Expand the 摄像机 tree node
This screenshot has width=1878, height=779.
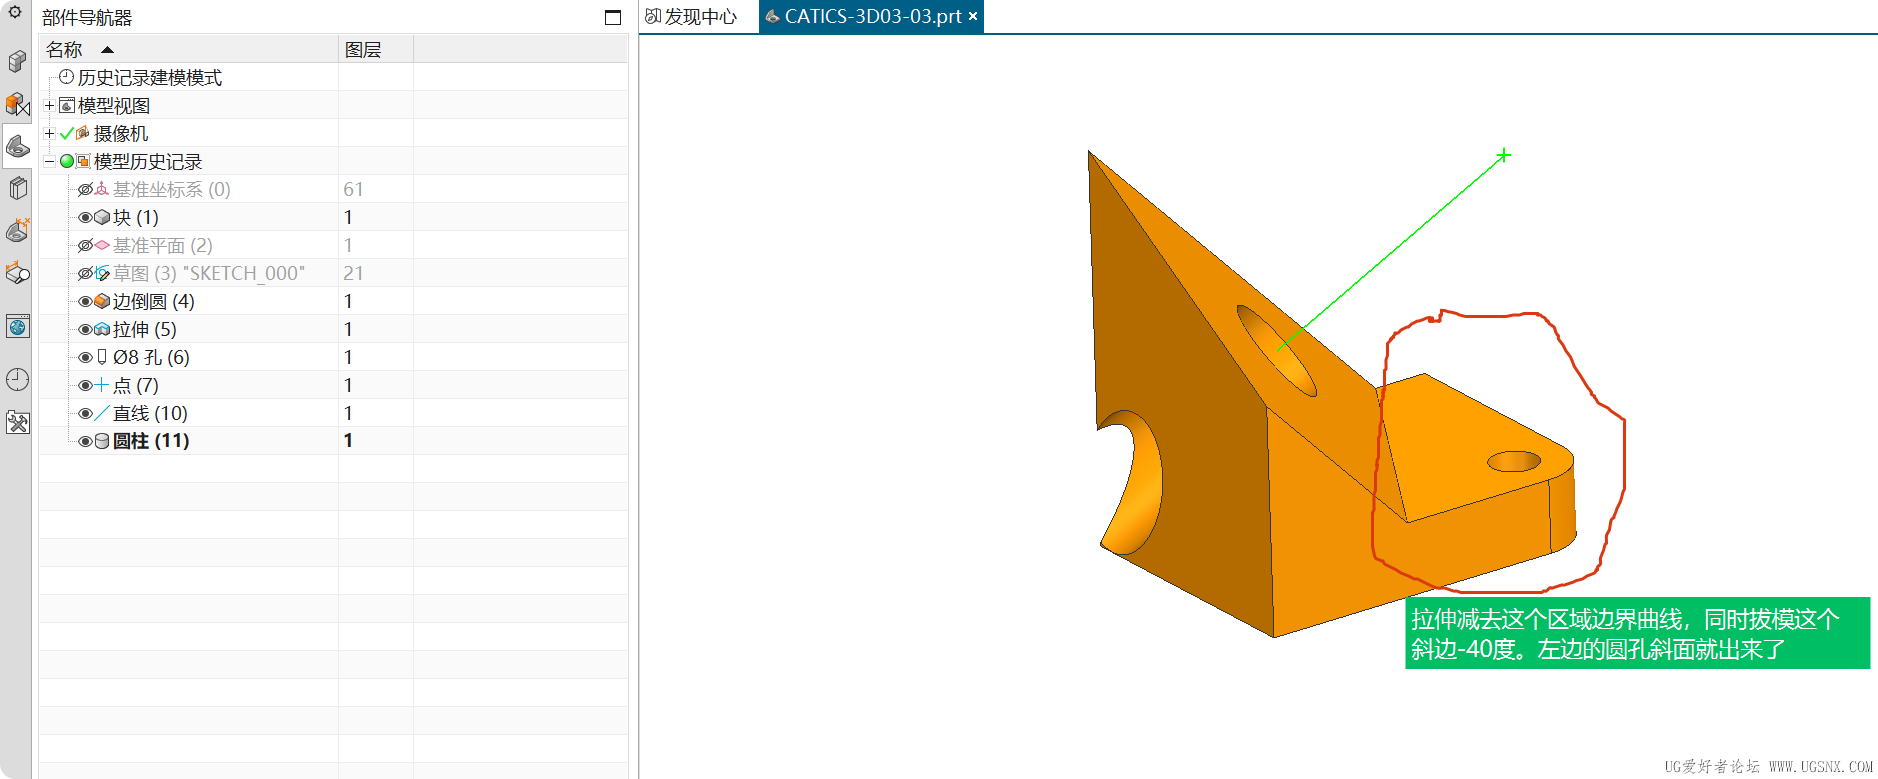pos(49,133)
